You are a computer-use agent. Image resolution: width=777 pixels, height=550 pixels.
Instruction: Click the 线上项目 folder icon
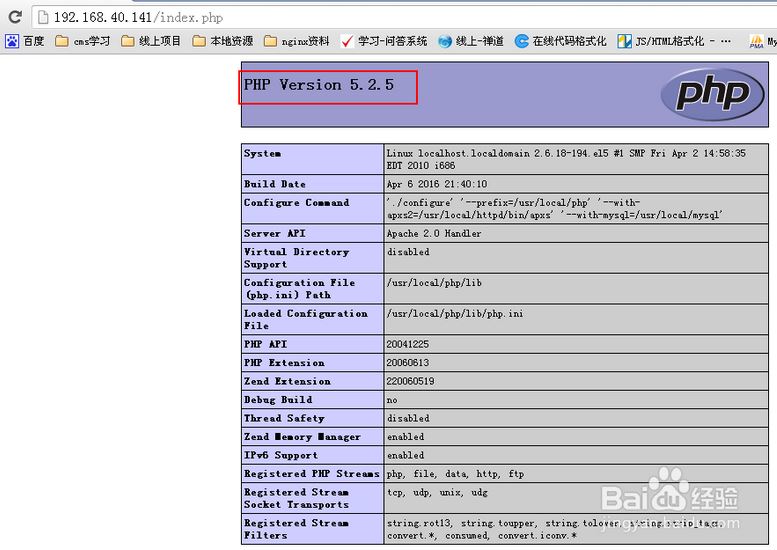click(x=127, y=41)
